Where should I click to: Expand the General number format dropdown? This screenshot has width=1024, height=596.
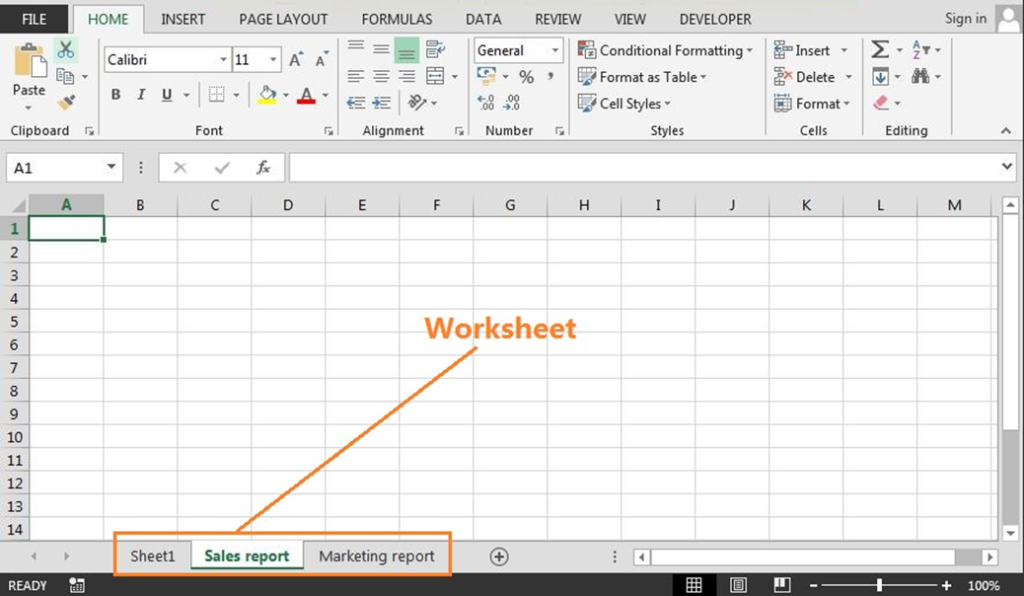coord(553,50)
